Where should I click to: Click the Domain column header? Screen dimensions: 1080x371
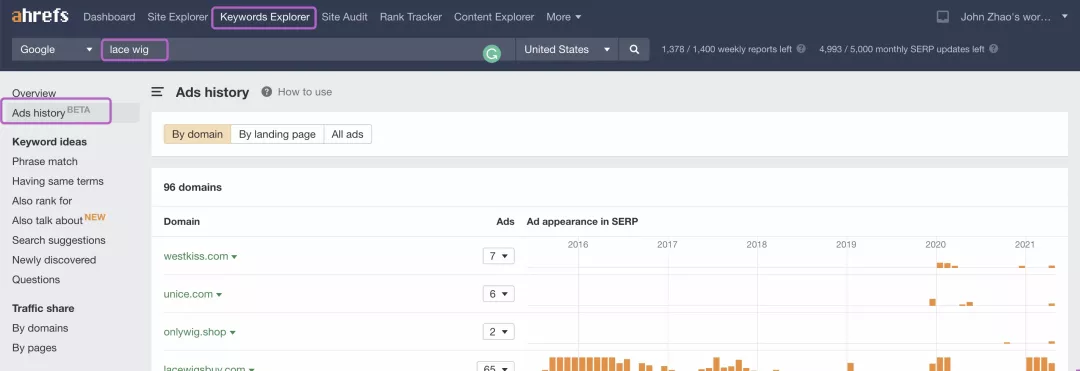point(182,222)
